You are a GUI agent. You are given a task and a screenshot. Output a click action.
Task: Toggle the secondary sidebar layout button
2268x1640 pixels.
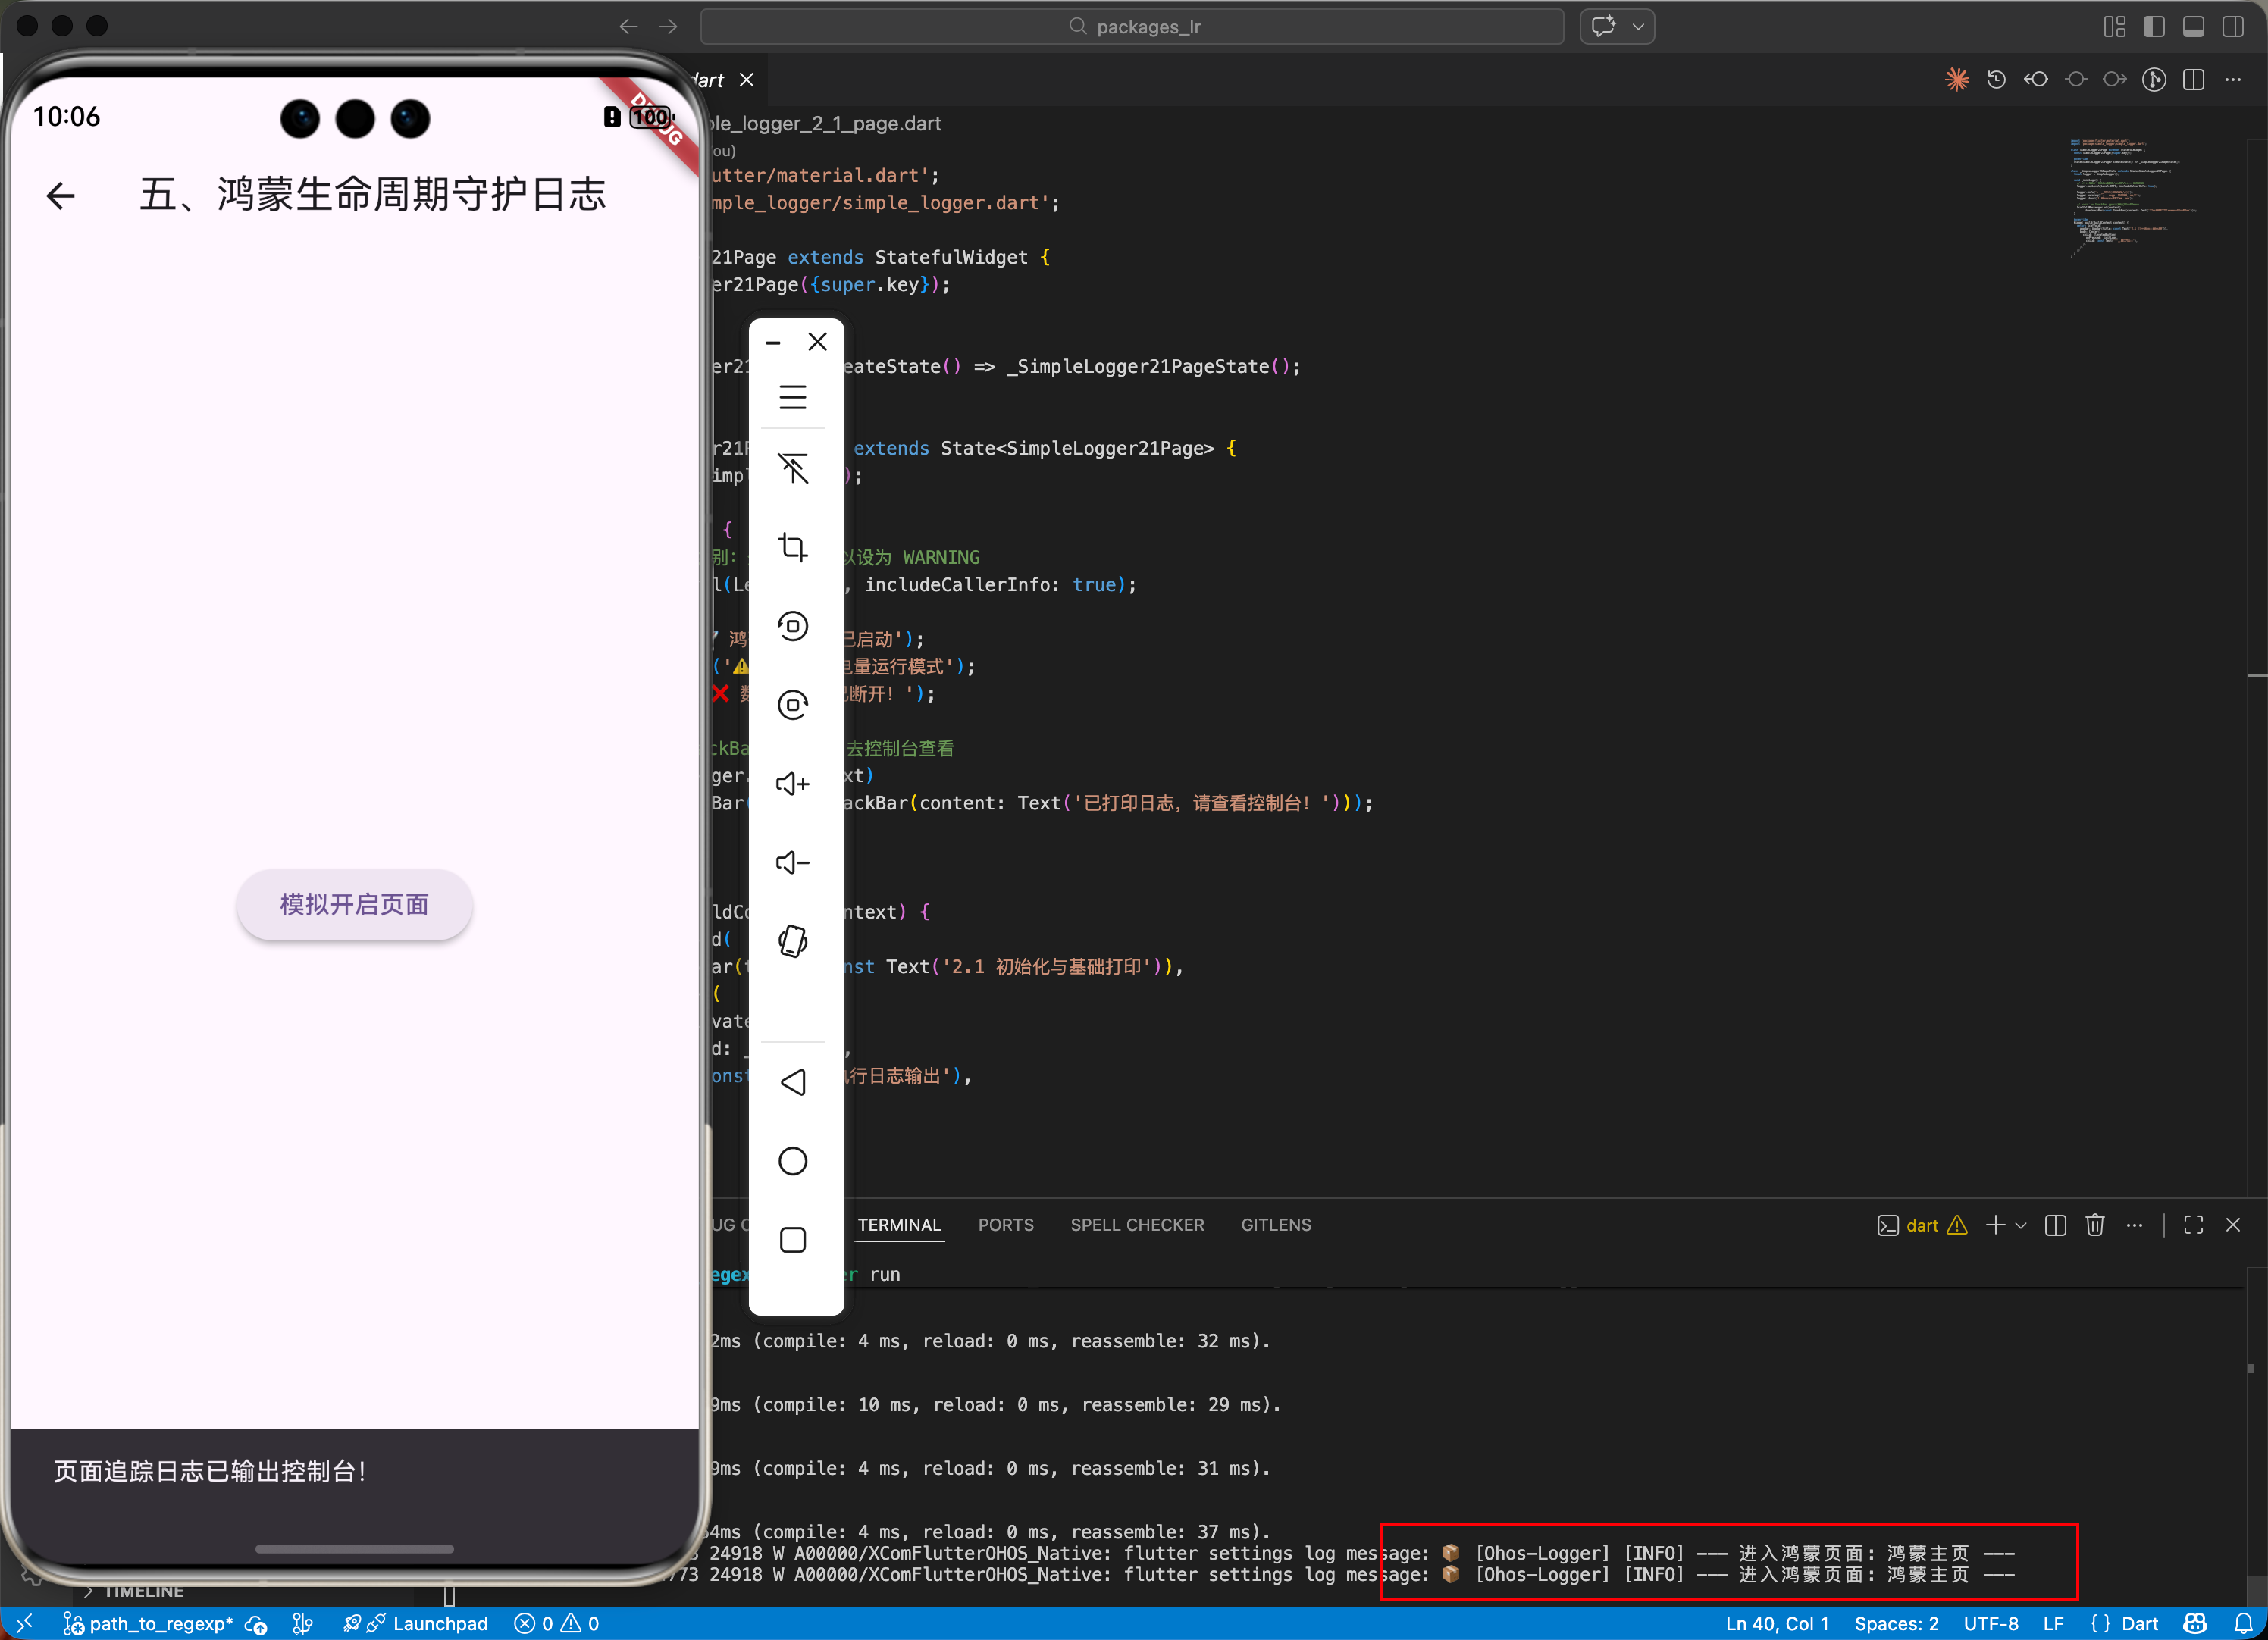2233,27
